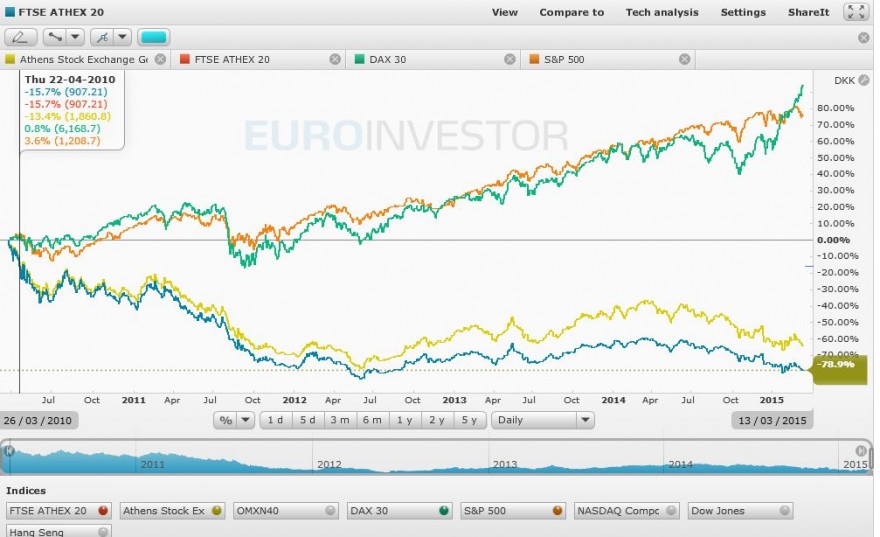This screenshot has height=537, width=880.
Task: Select the 1 y time range
Action: coord(405,420)
